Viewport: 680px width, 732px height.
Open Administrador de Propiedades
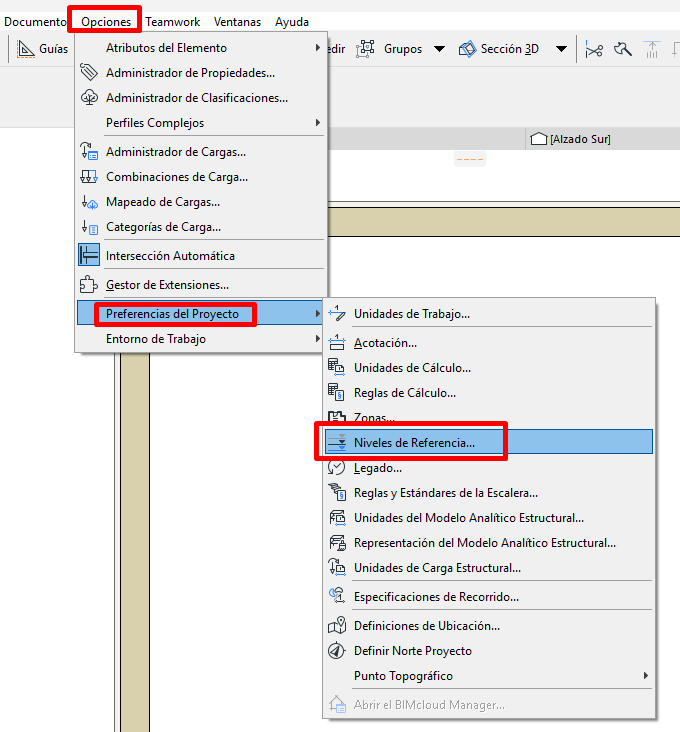point(190,73)
